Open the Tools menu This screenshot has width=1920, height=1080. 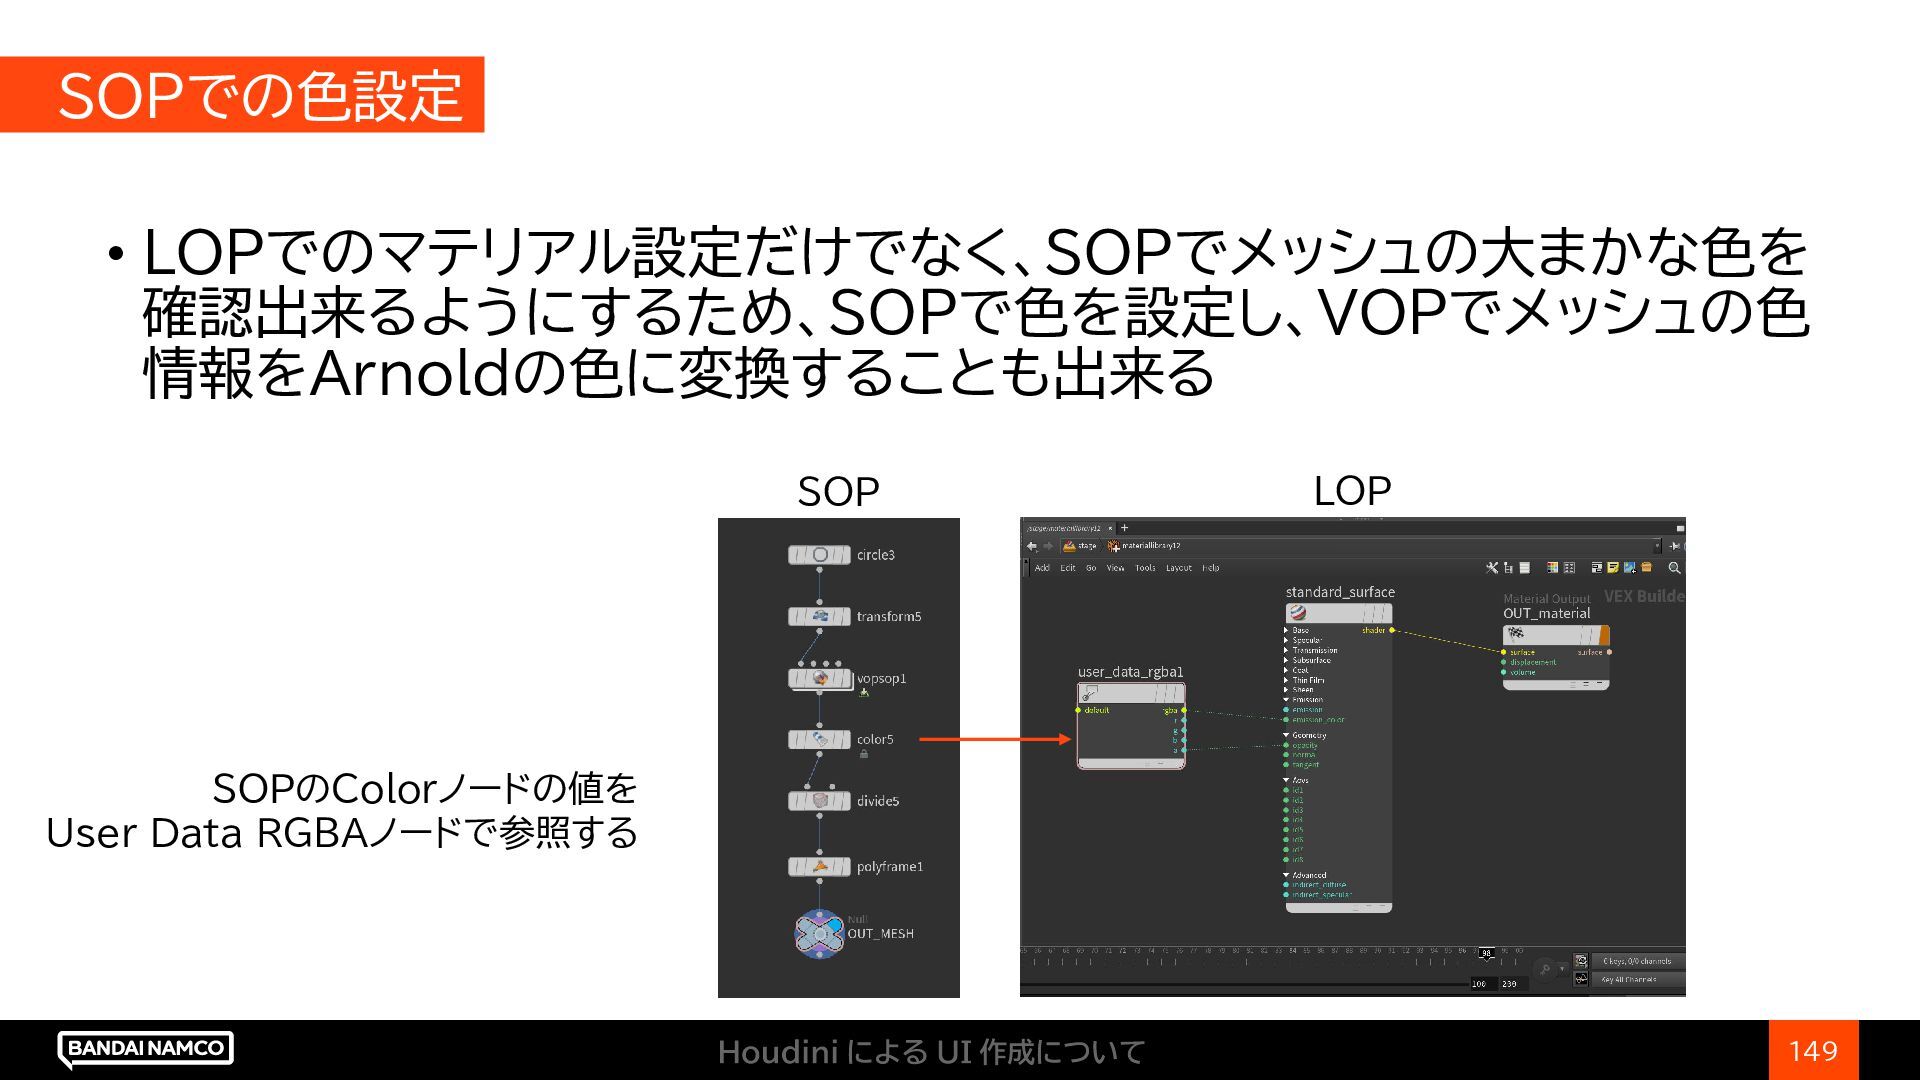point(1145,568)
